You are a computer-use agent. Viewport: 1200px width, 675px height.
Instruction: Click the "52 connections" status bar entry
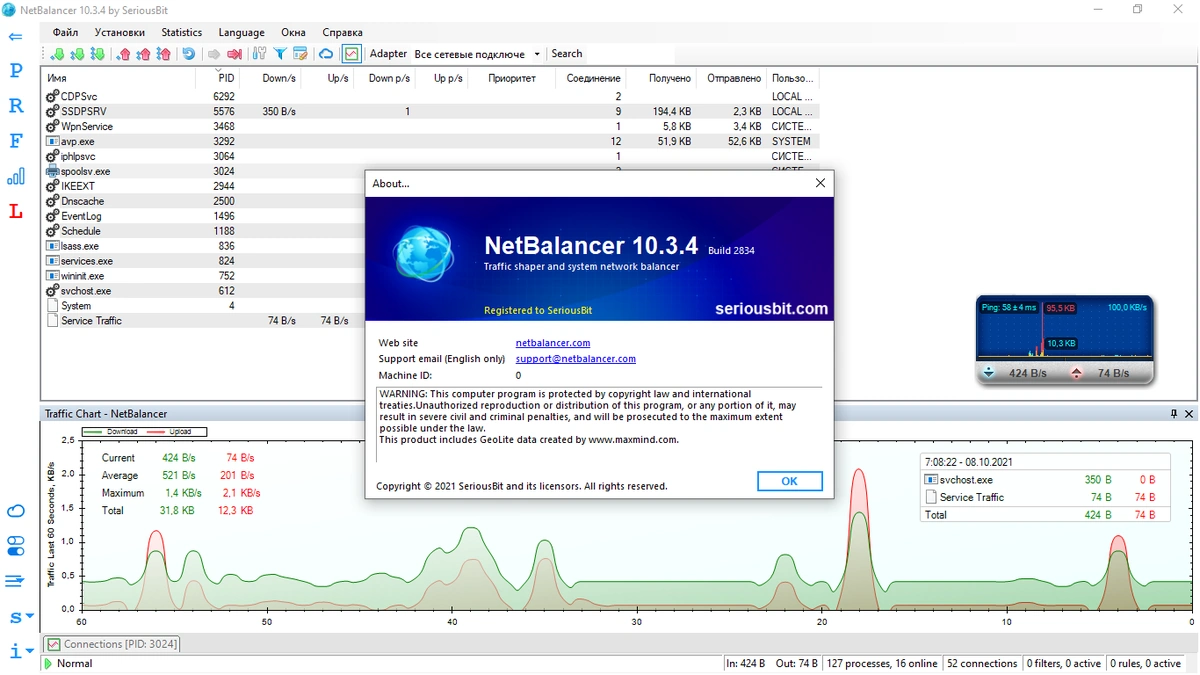click(982, 663)
